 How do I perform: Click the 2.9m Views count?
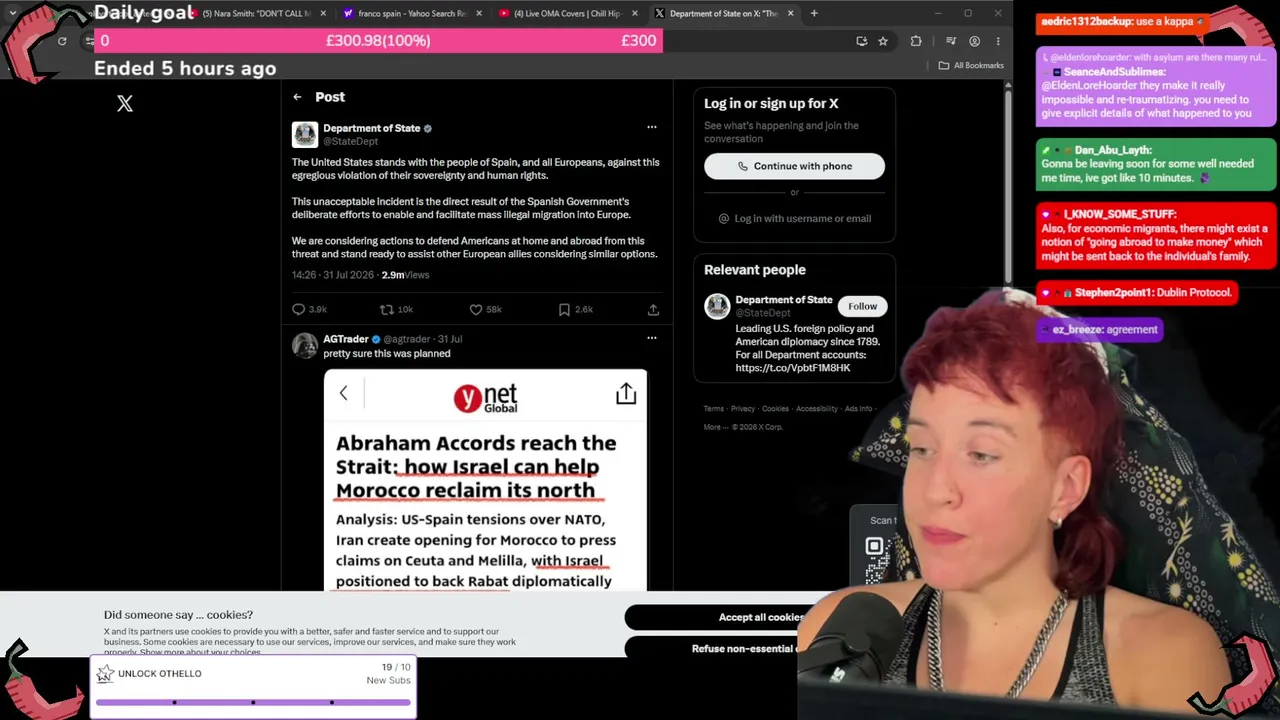[x=405, y=275]
